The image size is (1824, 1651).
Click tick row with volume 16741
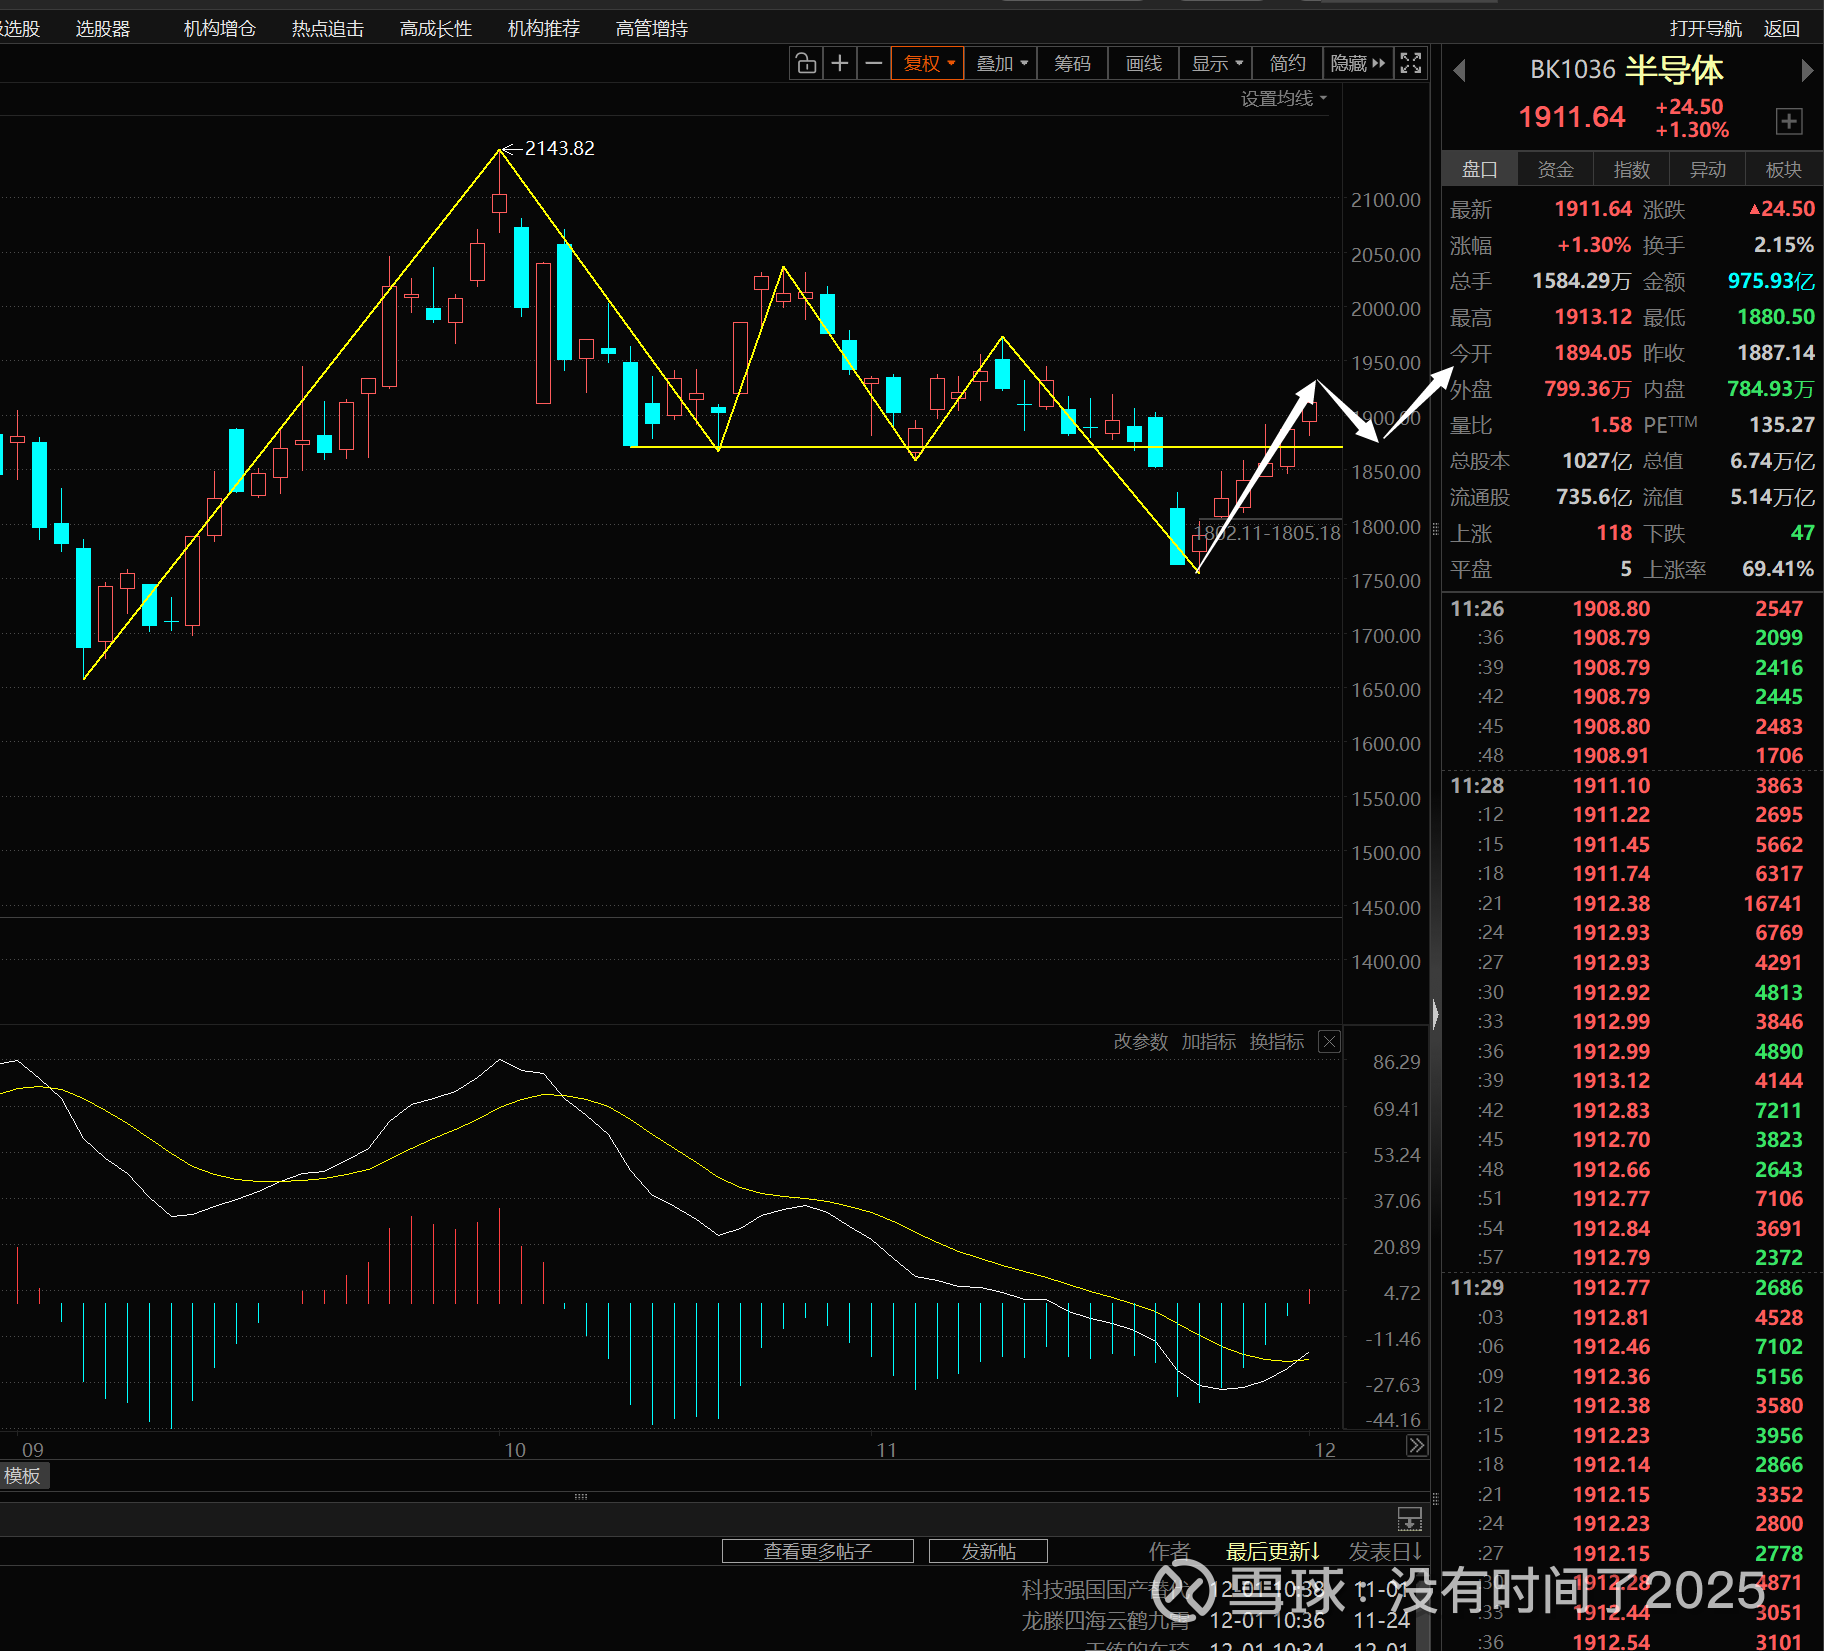point(1632,904)
